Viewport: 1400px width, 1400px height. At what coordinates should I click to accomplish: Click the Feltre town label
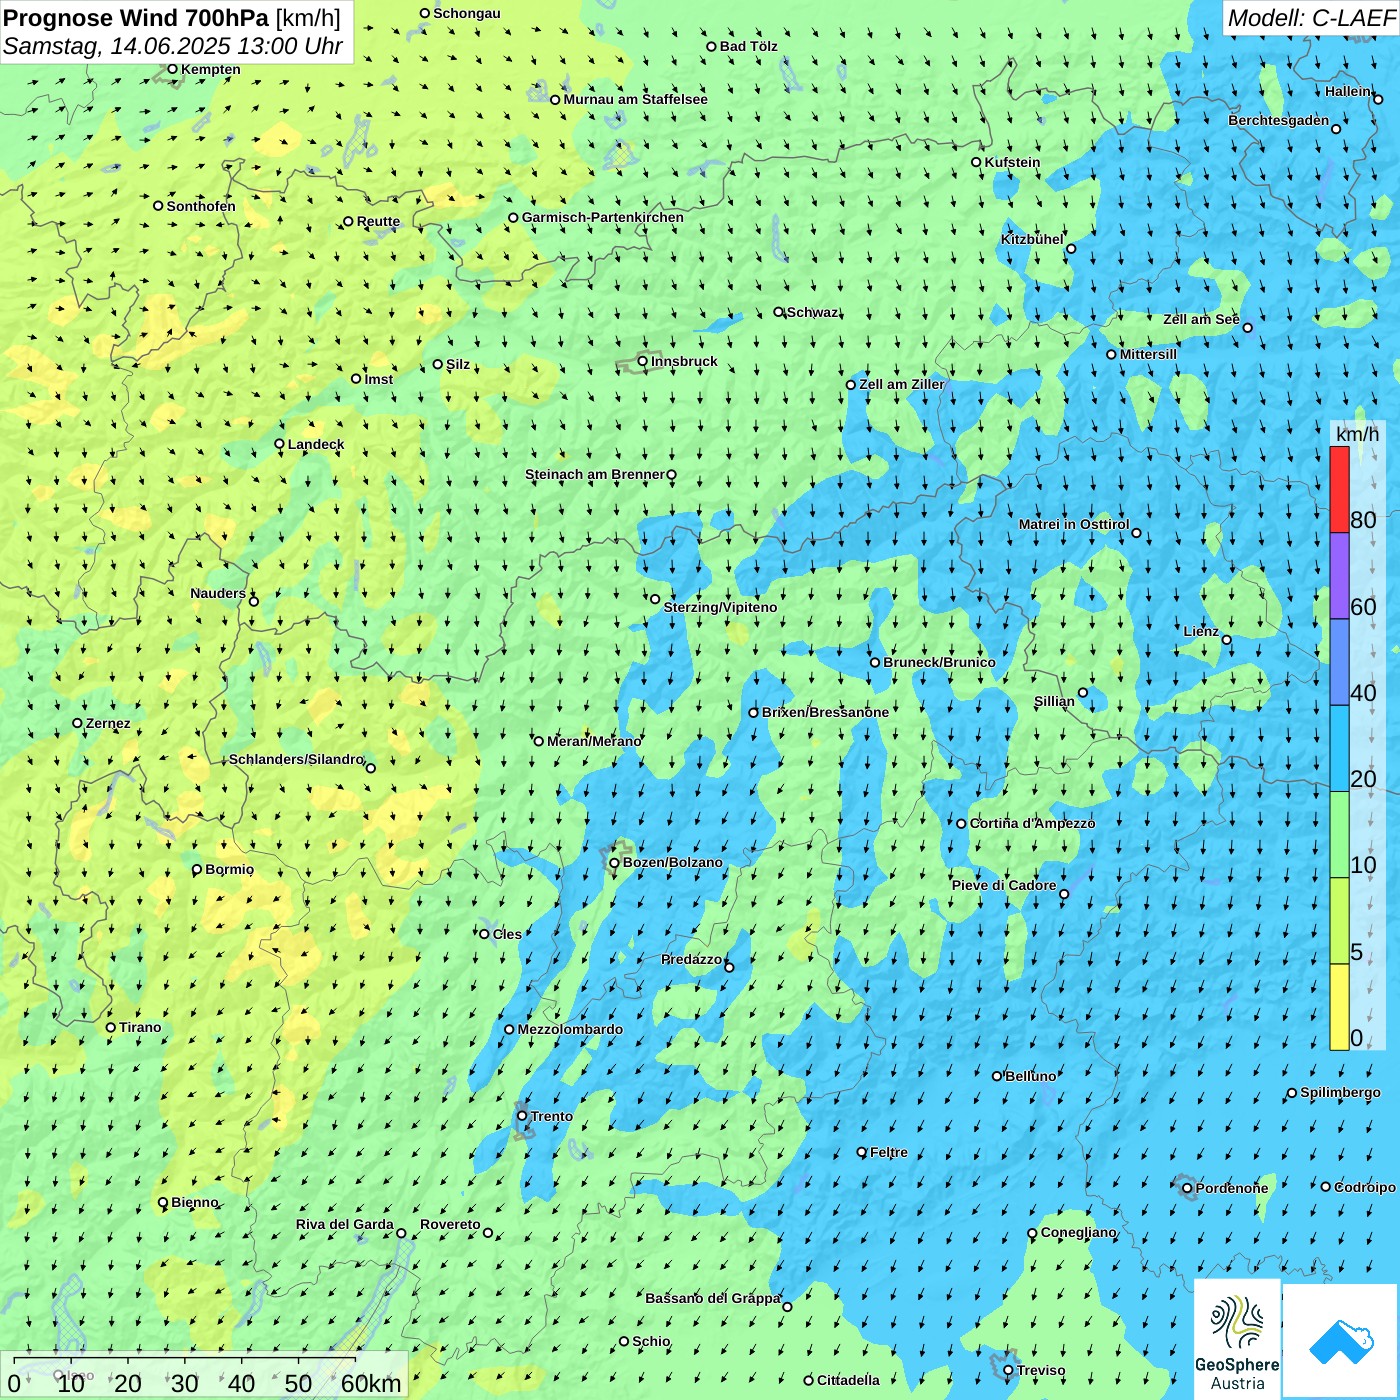tap(889, 1152)
